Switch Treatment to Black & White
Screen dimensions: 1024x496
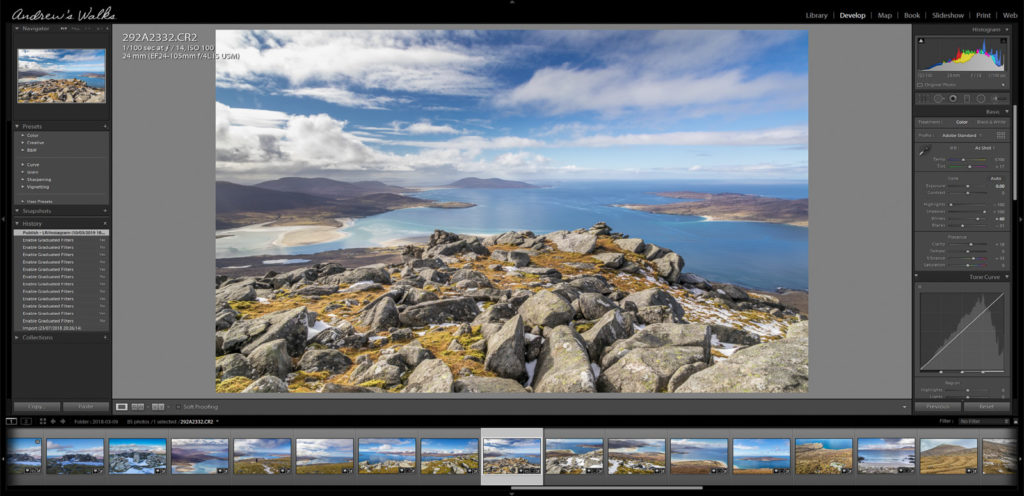(991, 122)
